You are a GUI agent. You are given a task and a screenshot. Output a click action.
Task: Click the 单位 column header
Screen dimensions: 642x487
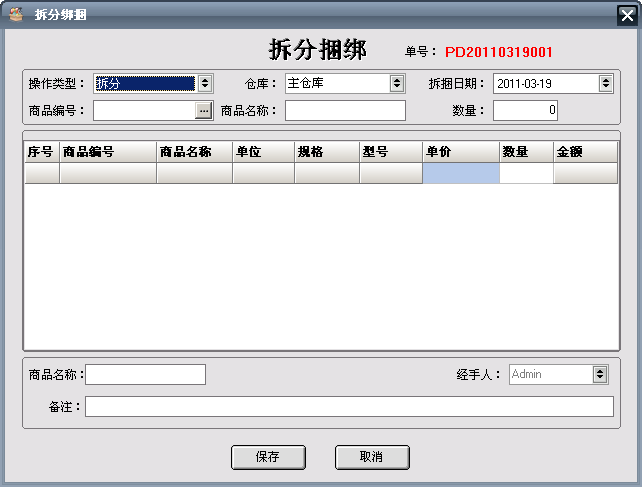pyautogui.click(x=264, y=152)
